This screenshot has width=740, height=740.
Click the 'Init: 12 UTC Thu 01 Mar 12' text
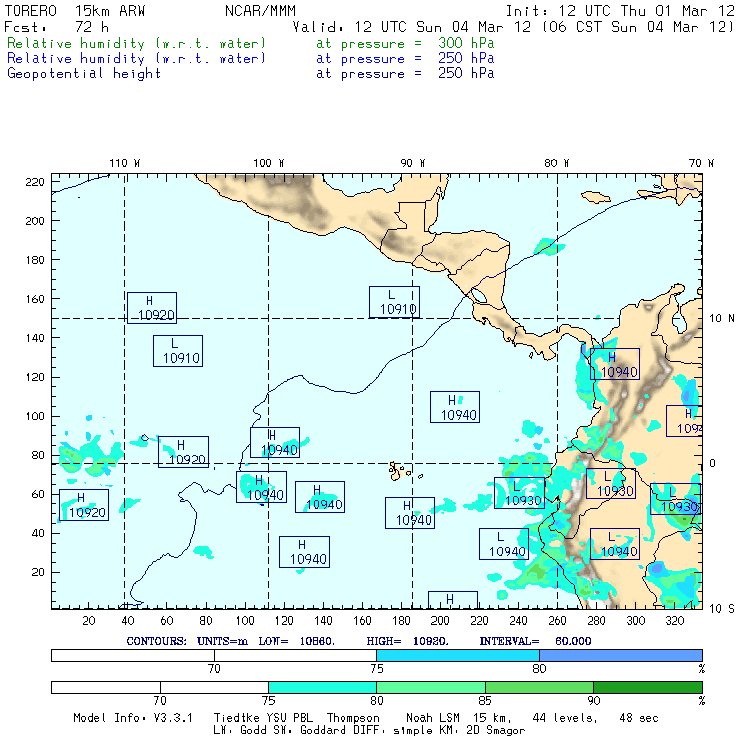tap(620, 11)
